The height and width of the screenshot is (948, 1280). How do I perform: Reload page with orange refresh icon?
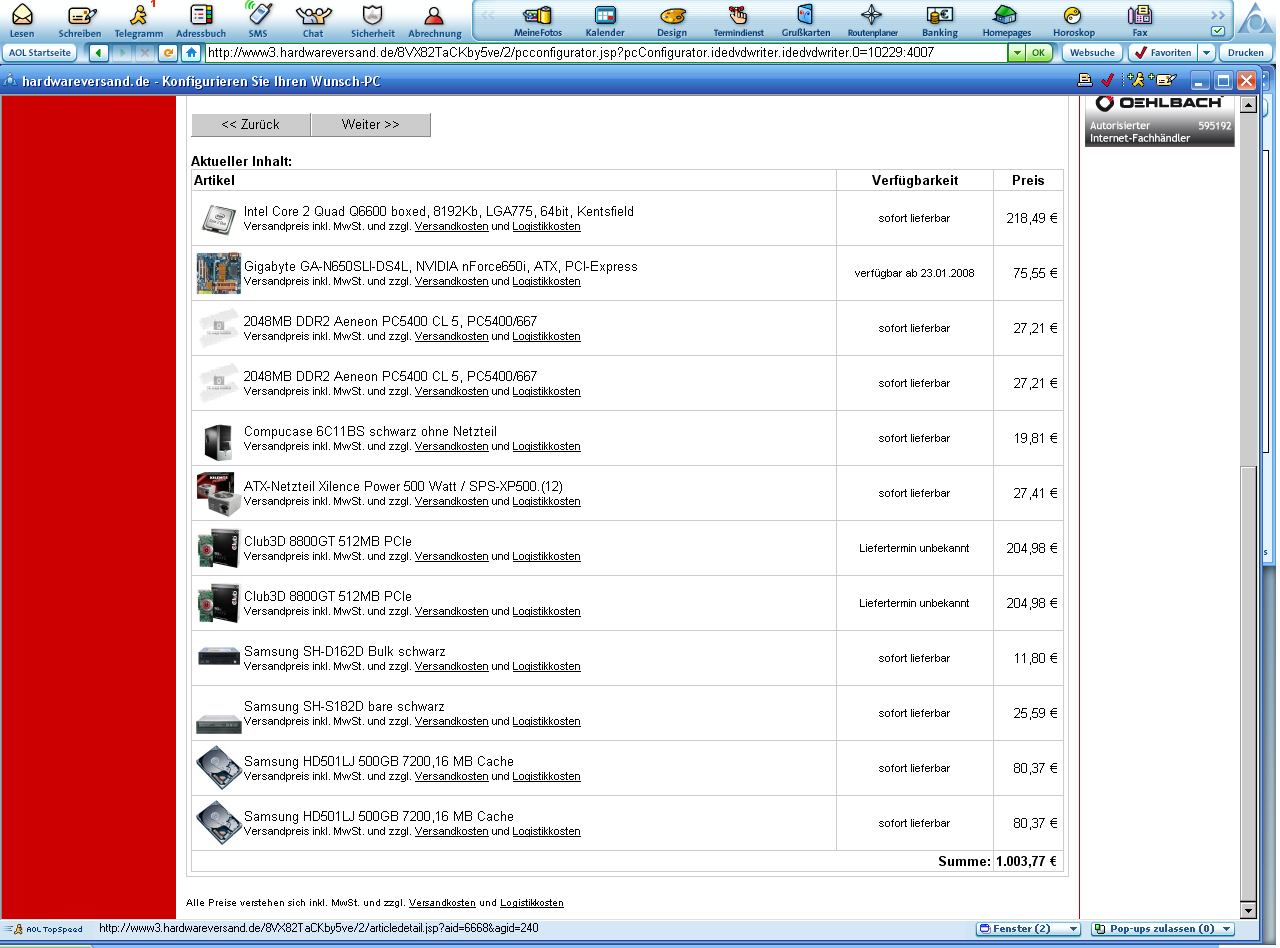[168, 52]
